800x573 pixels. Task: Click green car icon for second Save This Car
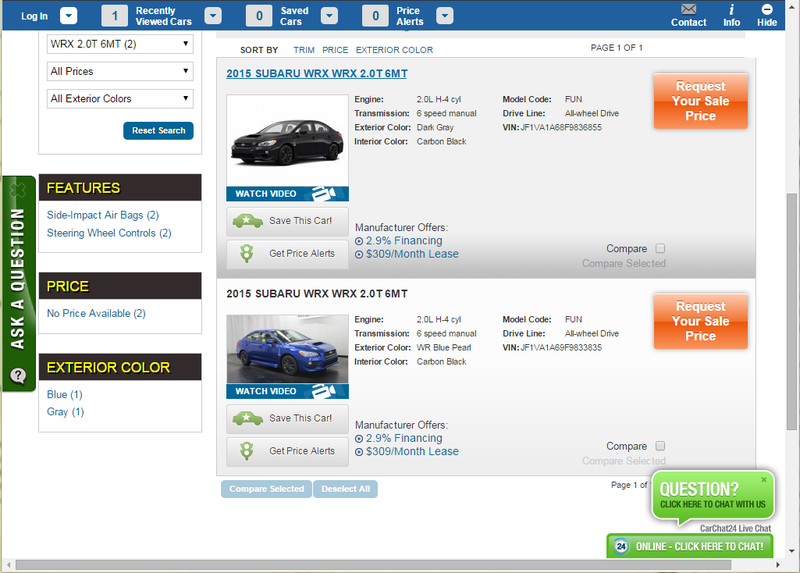click(247, 418)
